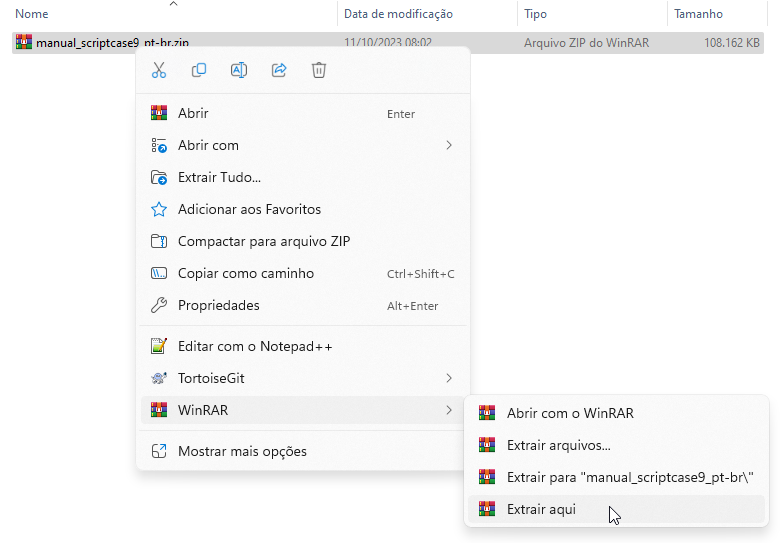Screen dimensions: 782x543
Task: Click the Ctrl+Shift+C shortcut label
Action: (x=420, y=274)
